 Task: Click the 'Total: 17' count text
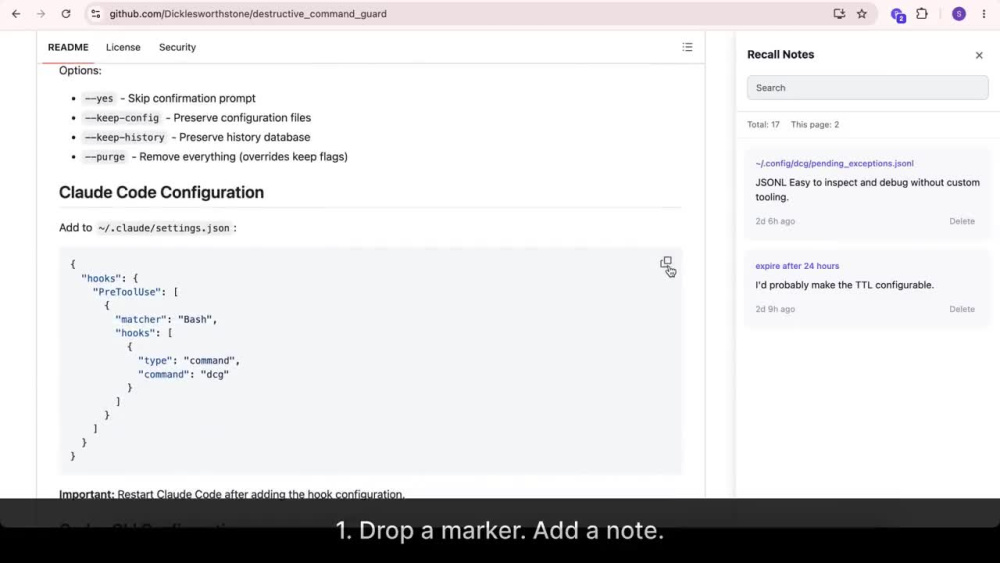pos(763,124)
